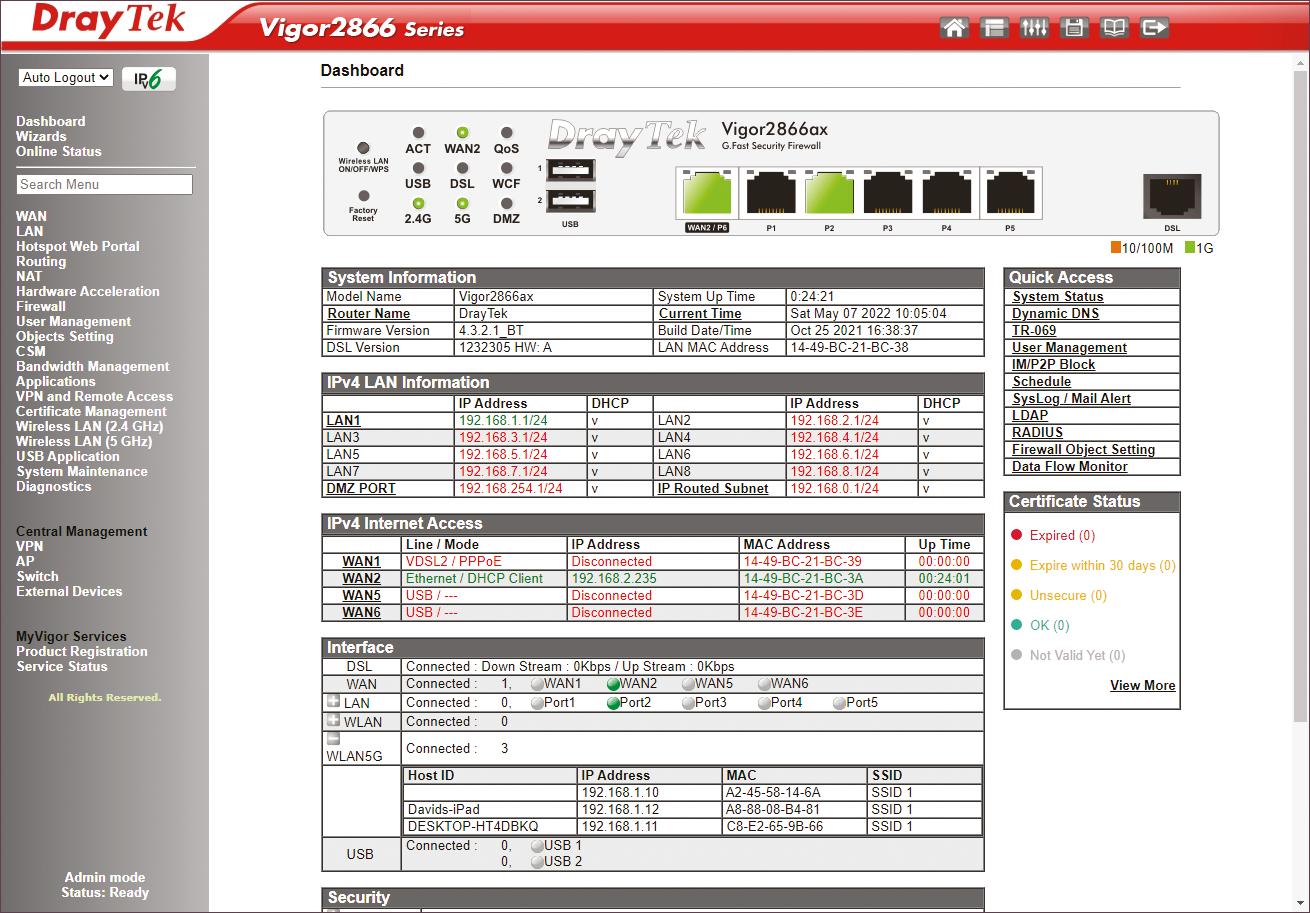The height and width of the screenshot is (913, 1310).
Task: Click the WAN2 LED on router panel
Action: tap(462, 132)
